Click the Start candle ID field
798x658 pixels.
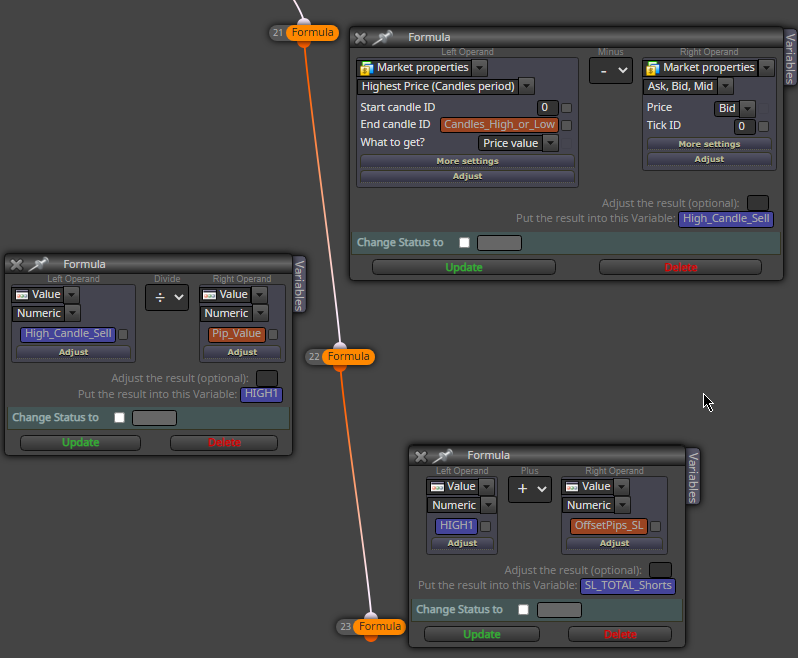pyautogui.click(x=548, y=107)
